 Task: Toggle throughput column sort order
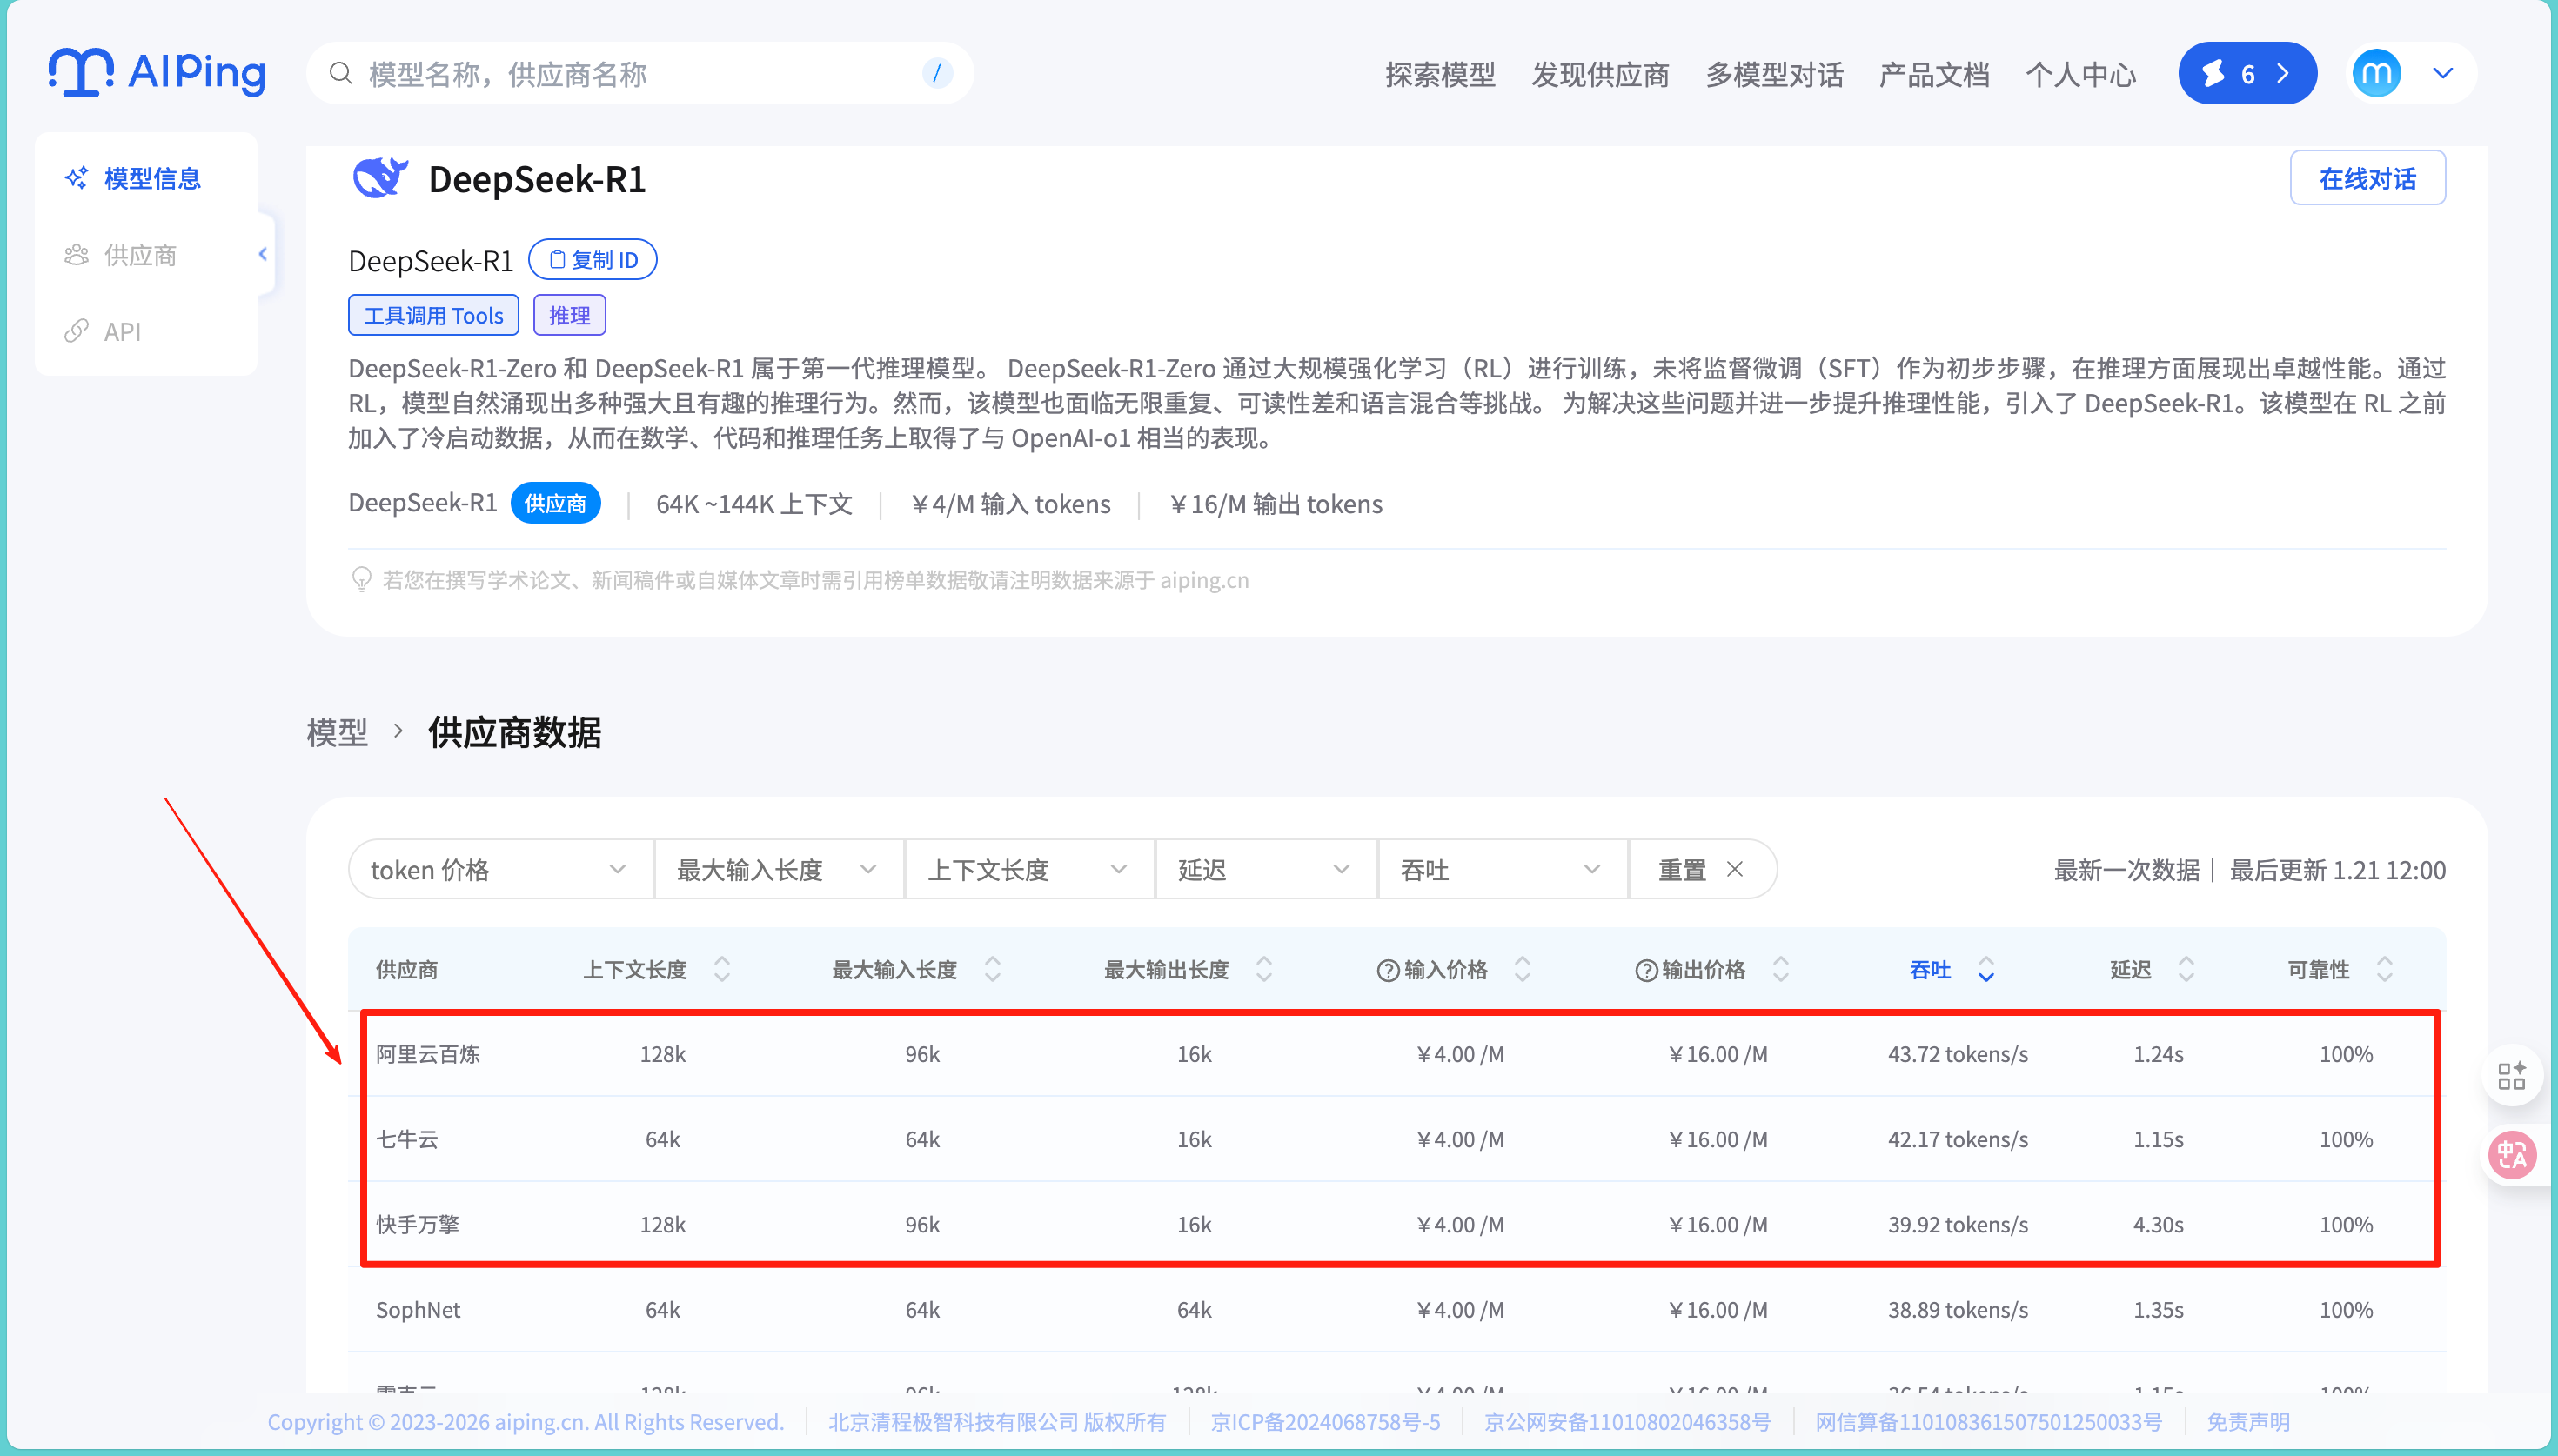click(1986, 969)
